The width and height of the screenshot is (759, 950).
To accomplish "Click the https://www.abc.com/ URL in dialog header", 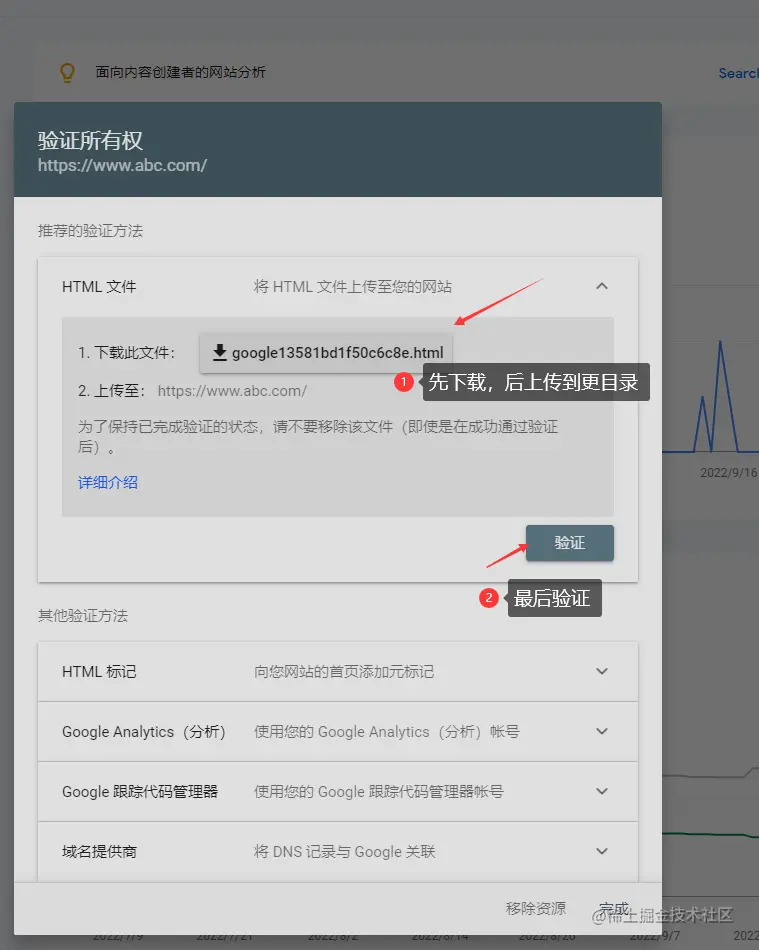I will click(x=122, y=165).
